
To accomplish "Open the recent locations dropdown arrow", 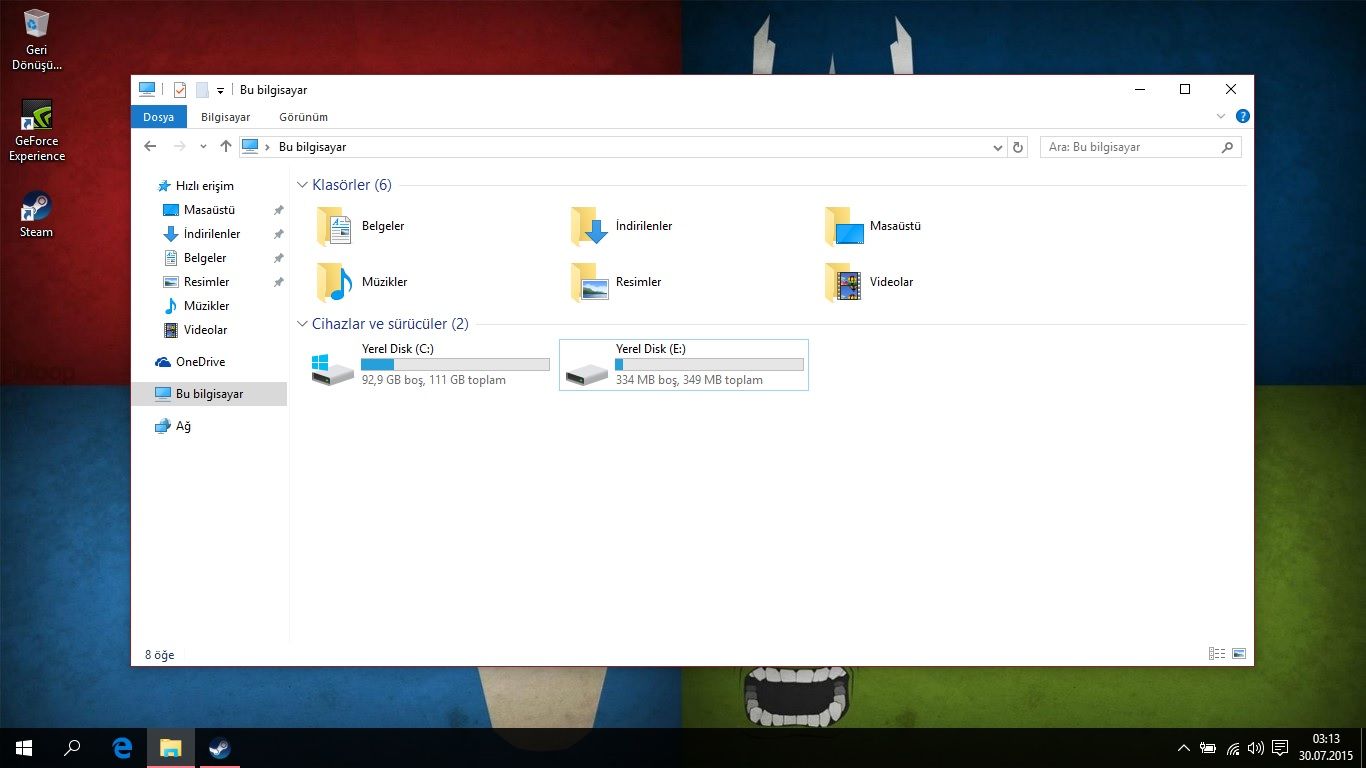I will (203, 147).
